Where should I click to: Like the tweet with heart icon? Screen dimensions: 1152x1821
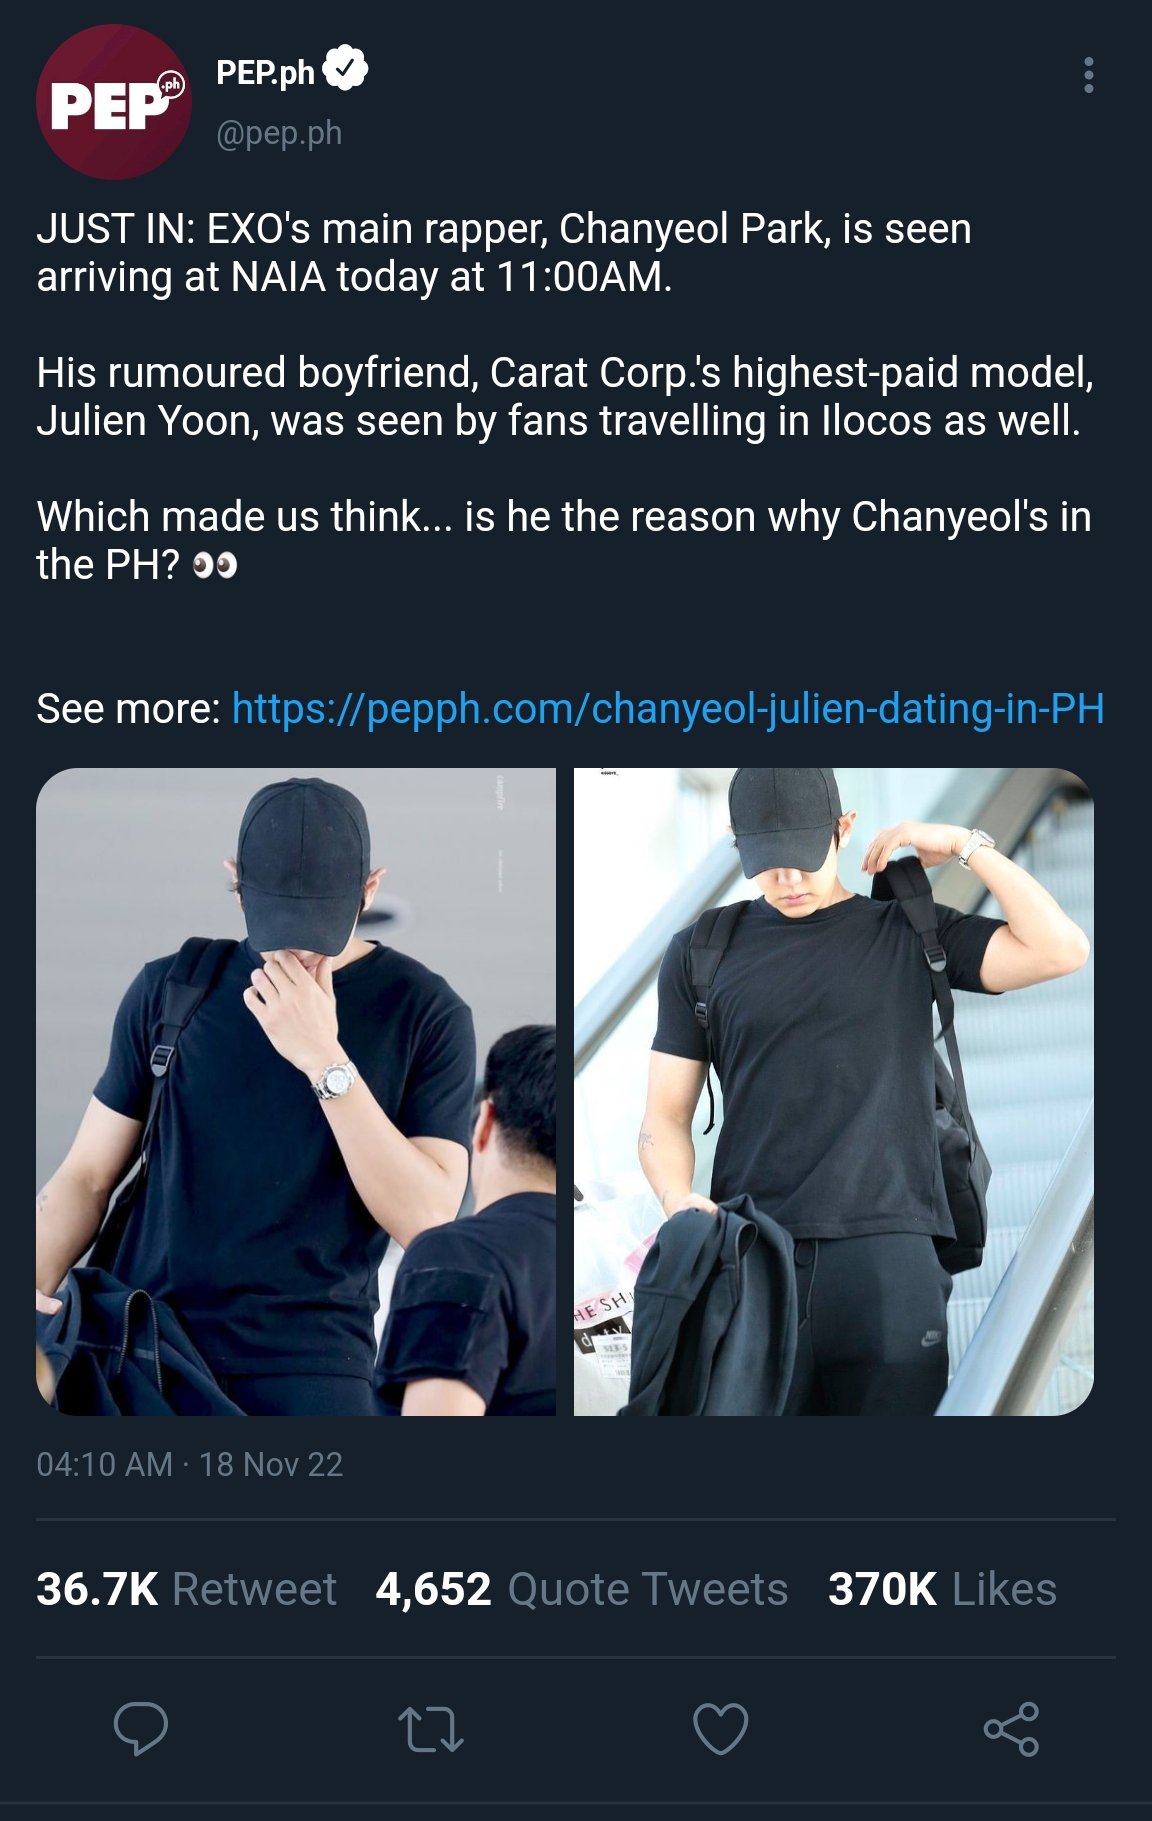(x=721, y=1728)
